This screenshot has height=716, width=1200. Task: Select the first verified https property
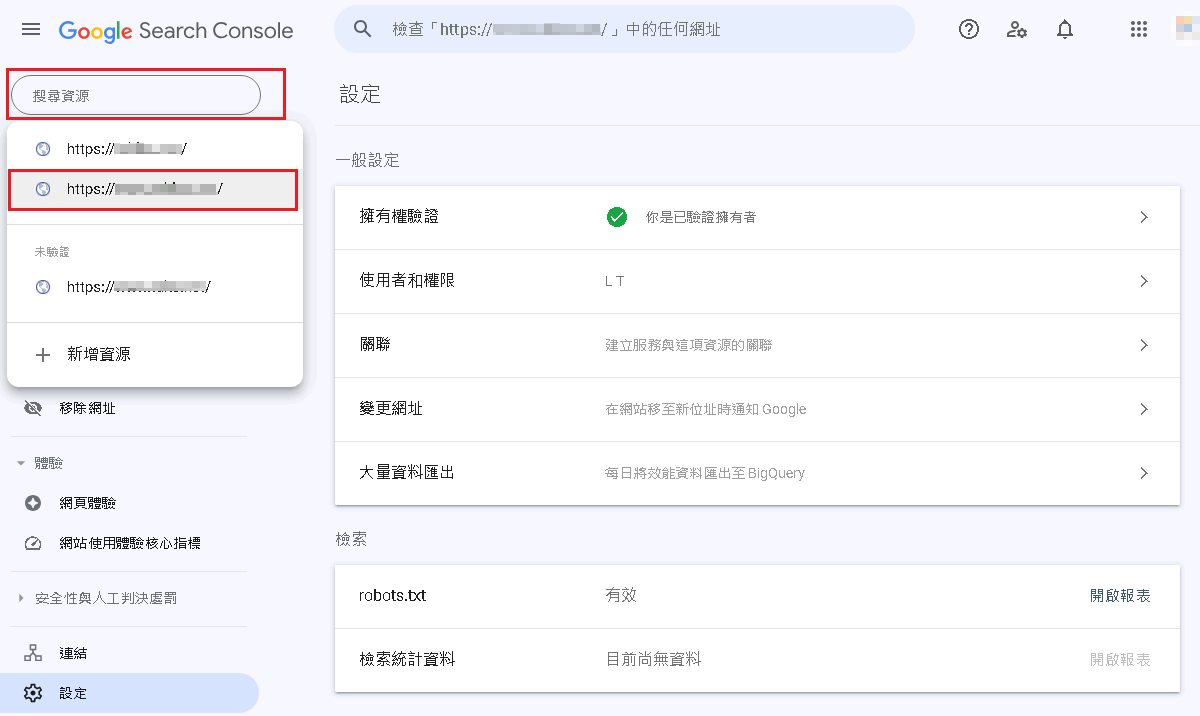tap(154, 149)
